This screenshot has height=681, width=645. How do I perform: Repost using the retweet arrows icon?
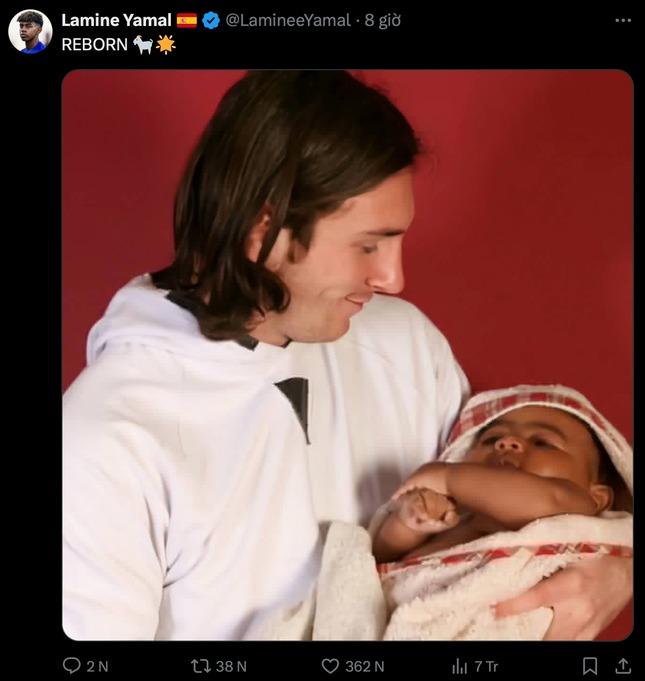tap(200, 665)
